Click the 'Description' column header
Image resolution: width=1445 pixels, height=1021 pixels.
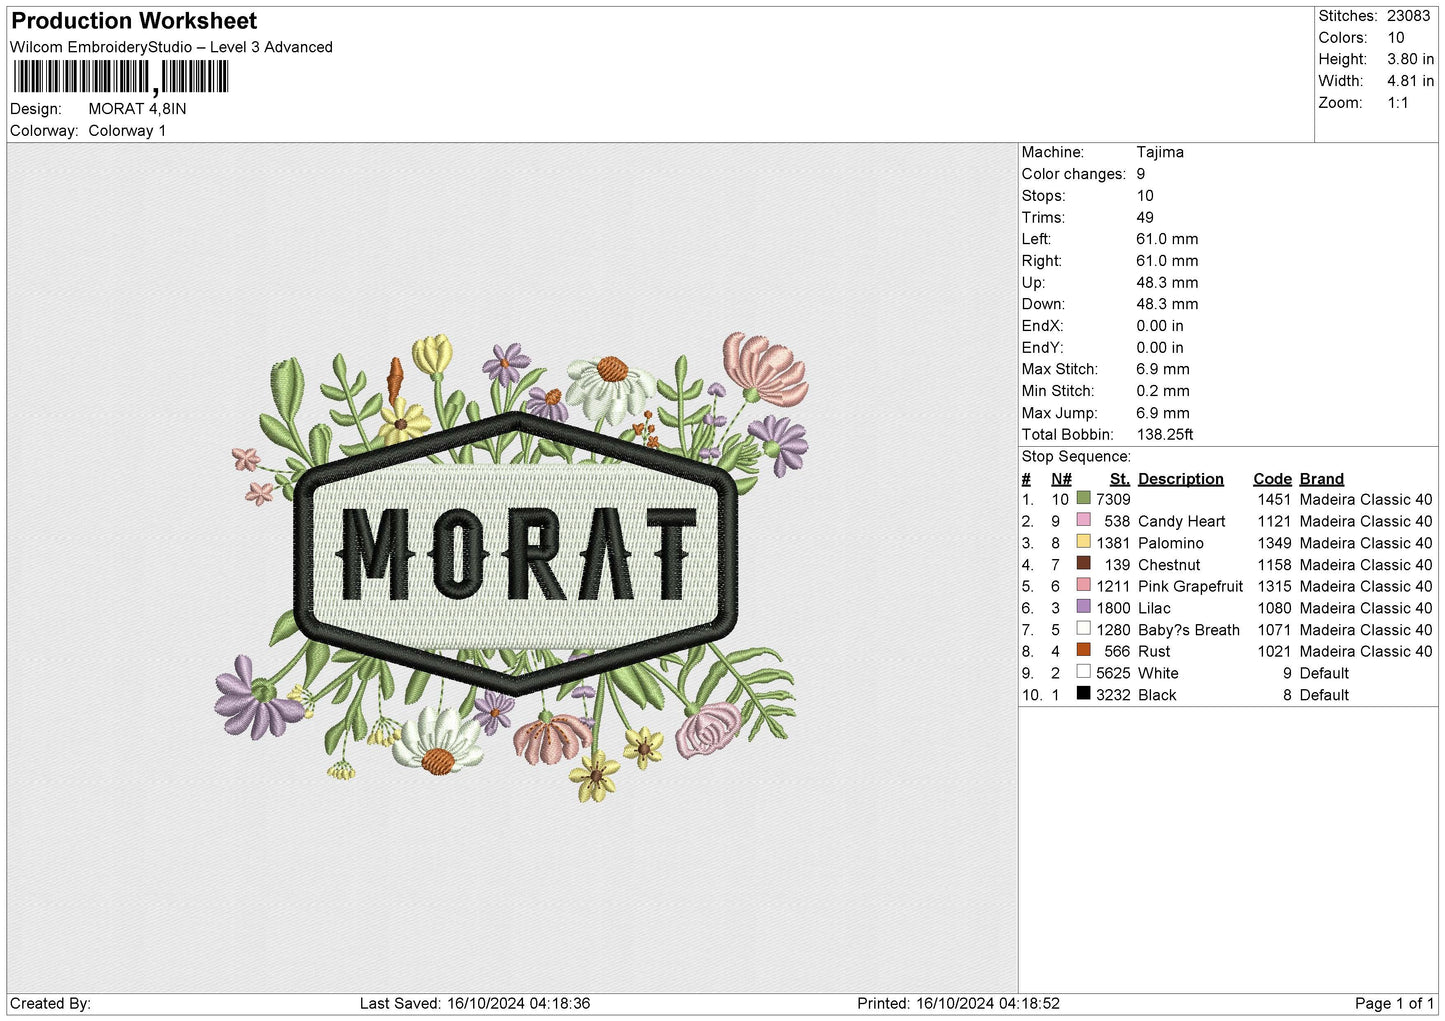pos(1180,479)
